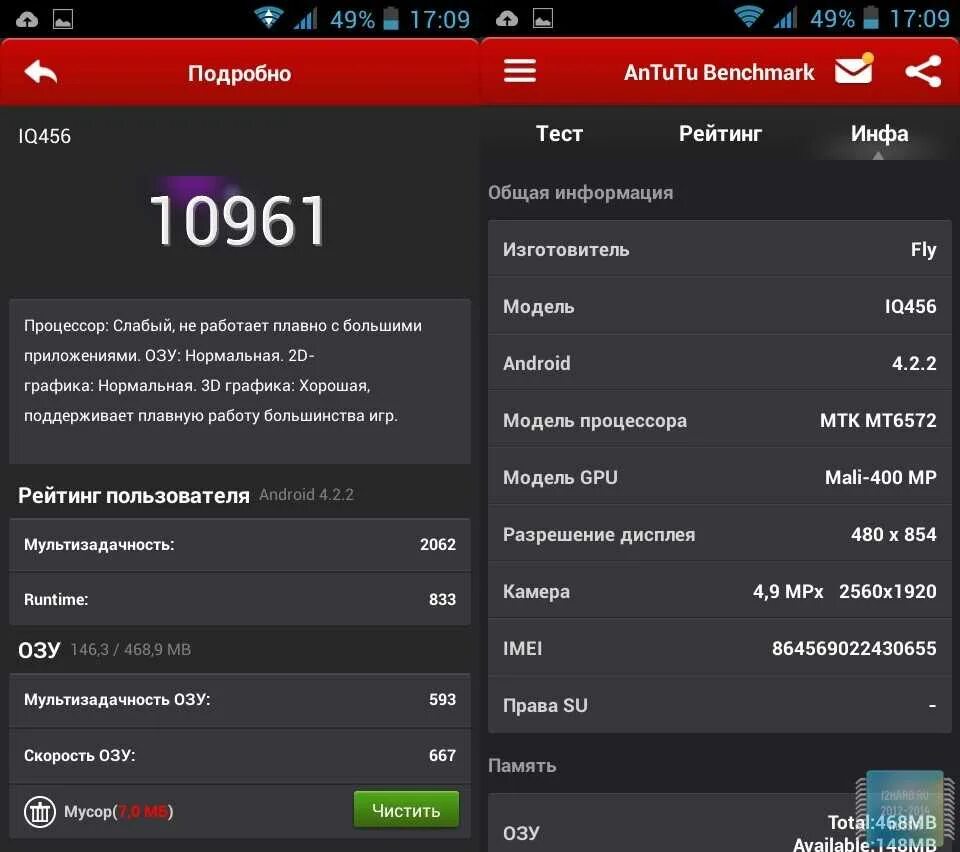Tap the Подробно title
The height and width of the screenshot is (852, 960).
tap(239, 73)
